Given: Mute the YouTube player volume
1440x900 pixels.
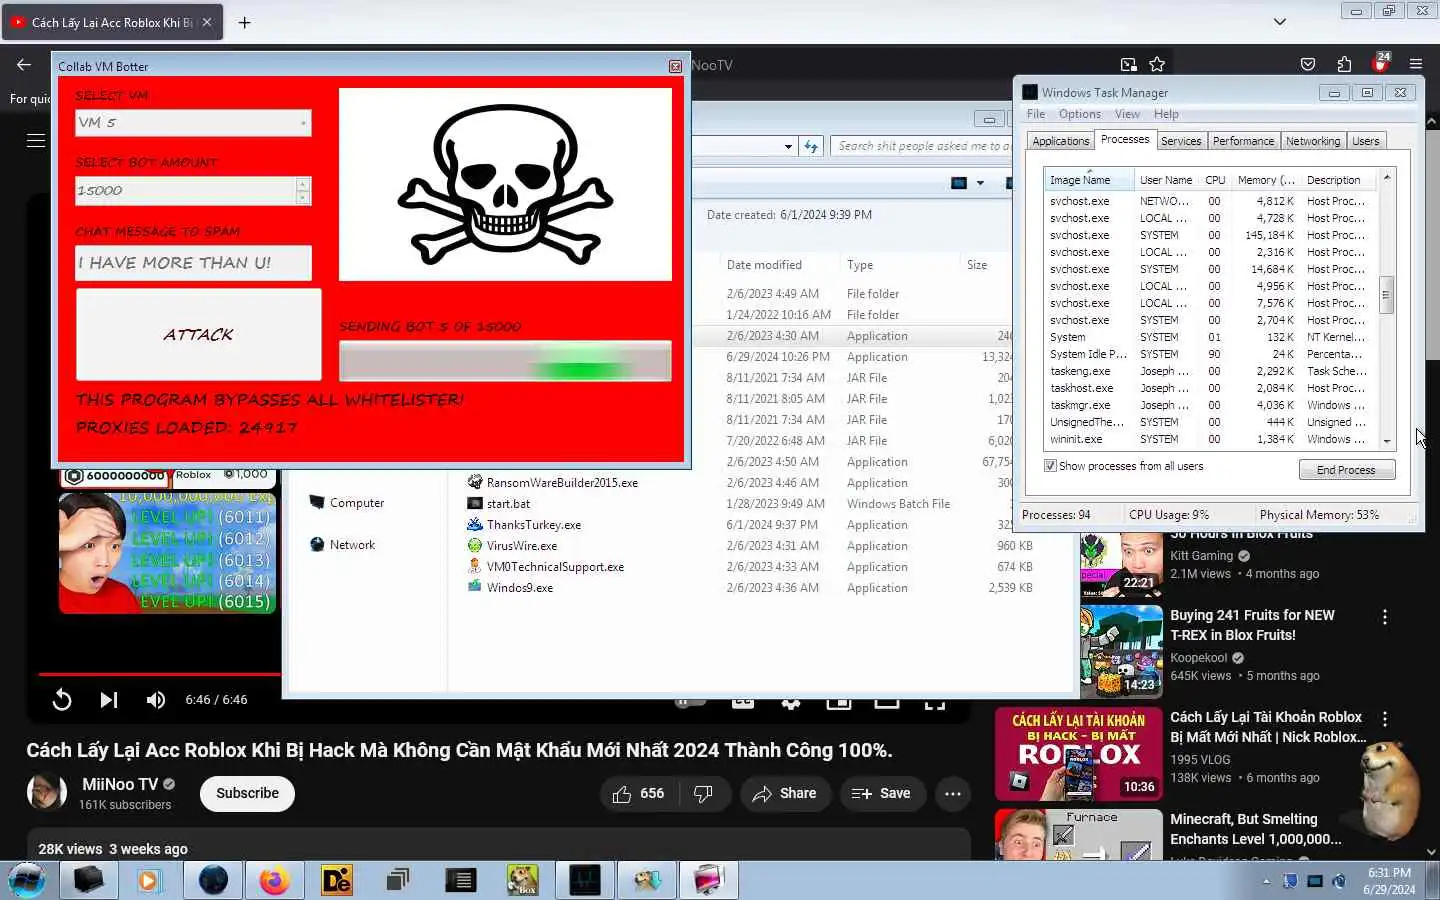Looking at the screenshot, I should point(155,700).
